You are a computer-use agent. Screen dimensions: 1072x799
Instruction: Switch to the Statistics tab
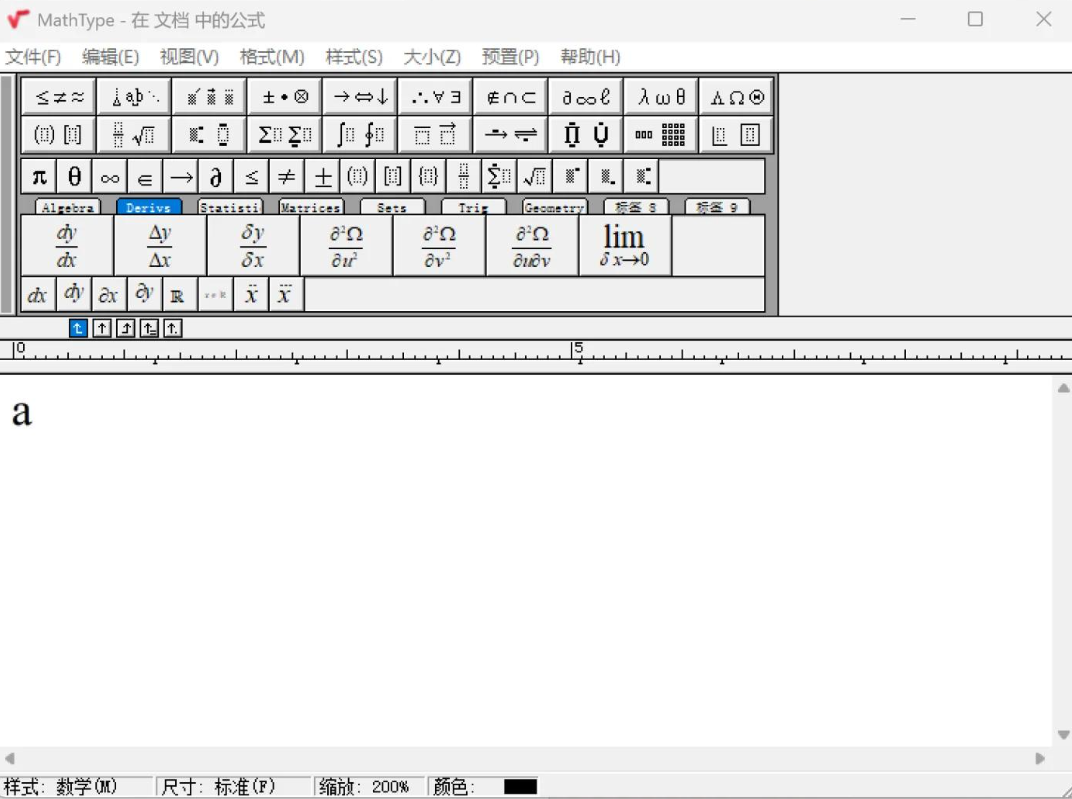(230, 207)
